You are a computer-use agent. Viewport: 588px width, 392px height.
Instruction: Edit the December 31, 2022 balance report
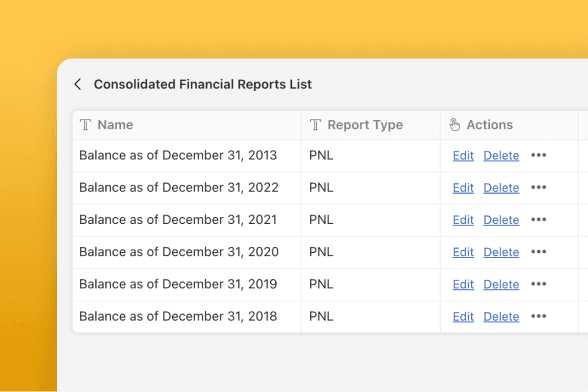(x=463, y=188)
